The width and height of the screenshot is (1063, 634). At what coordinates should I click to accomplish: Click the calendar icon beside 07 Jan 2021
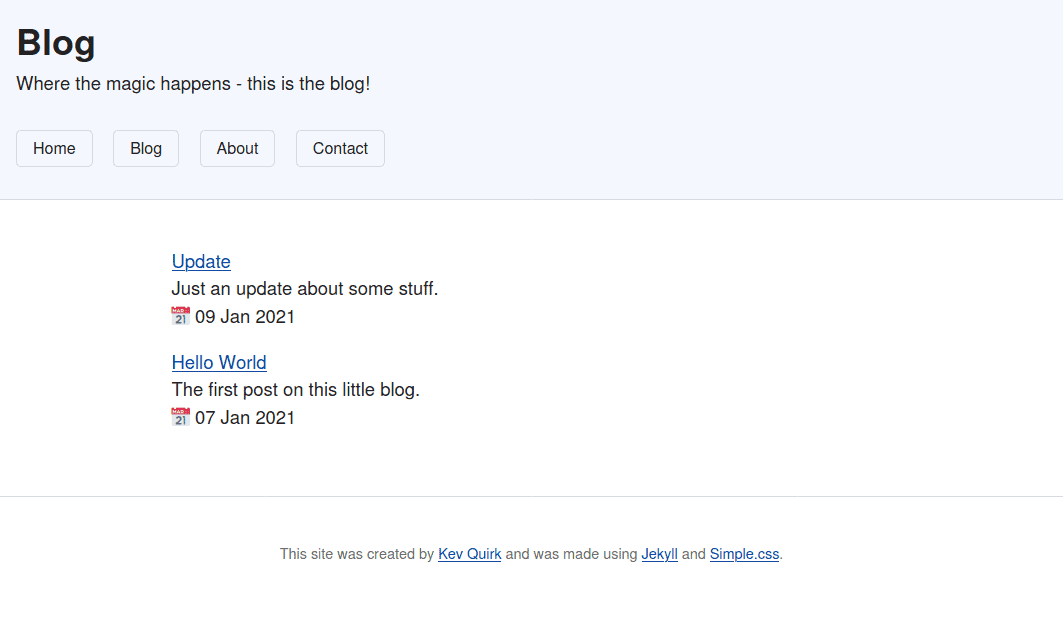coord(180,417)
